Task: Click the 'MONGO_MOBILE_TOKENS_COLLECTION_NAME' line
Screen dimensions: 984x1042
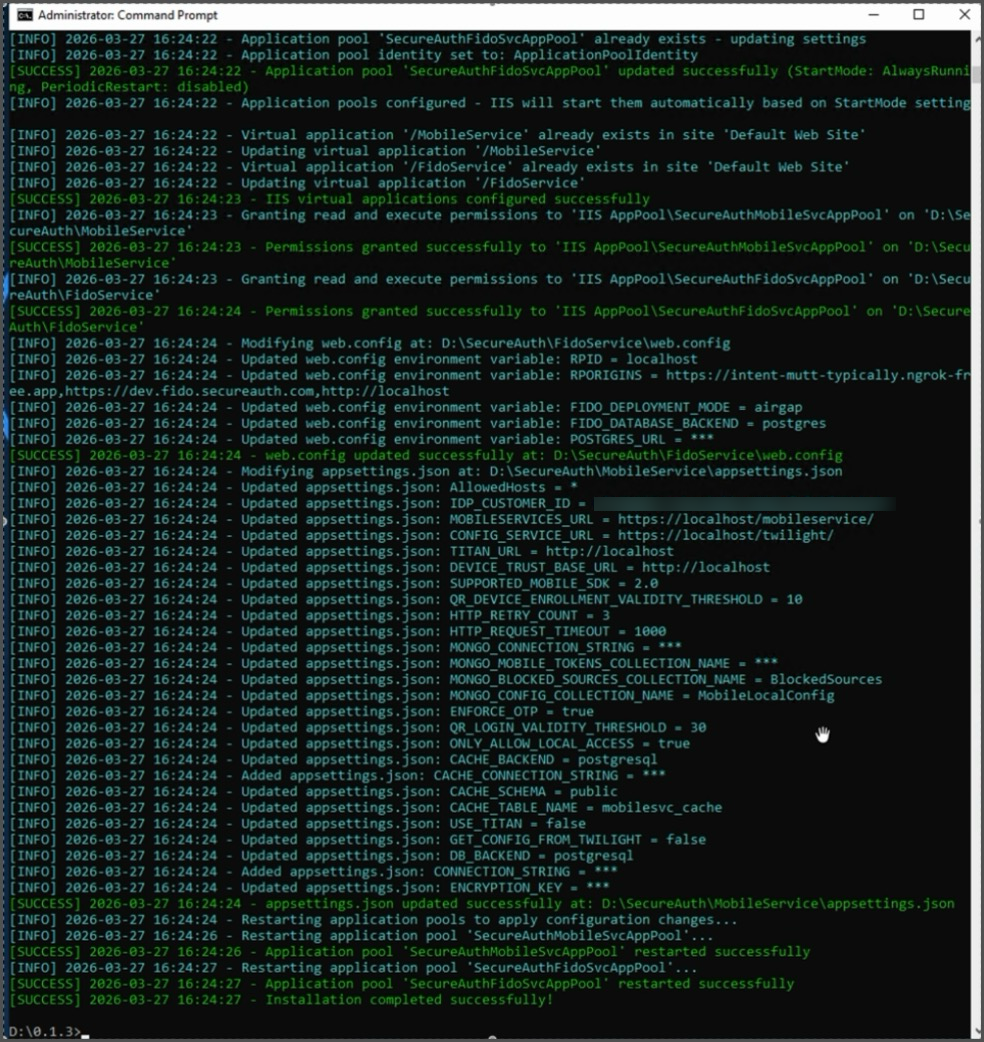Action: tap(394, 663)
